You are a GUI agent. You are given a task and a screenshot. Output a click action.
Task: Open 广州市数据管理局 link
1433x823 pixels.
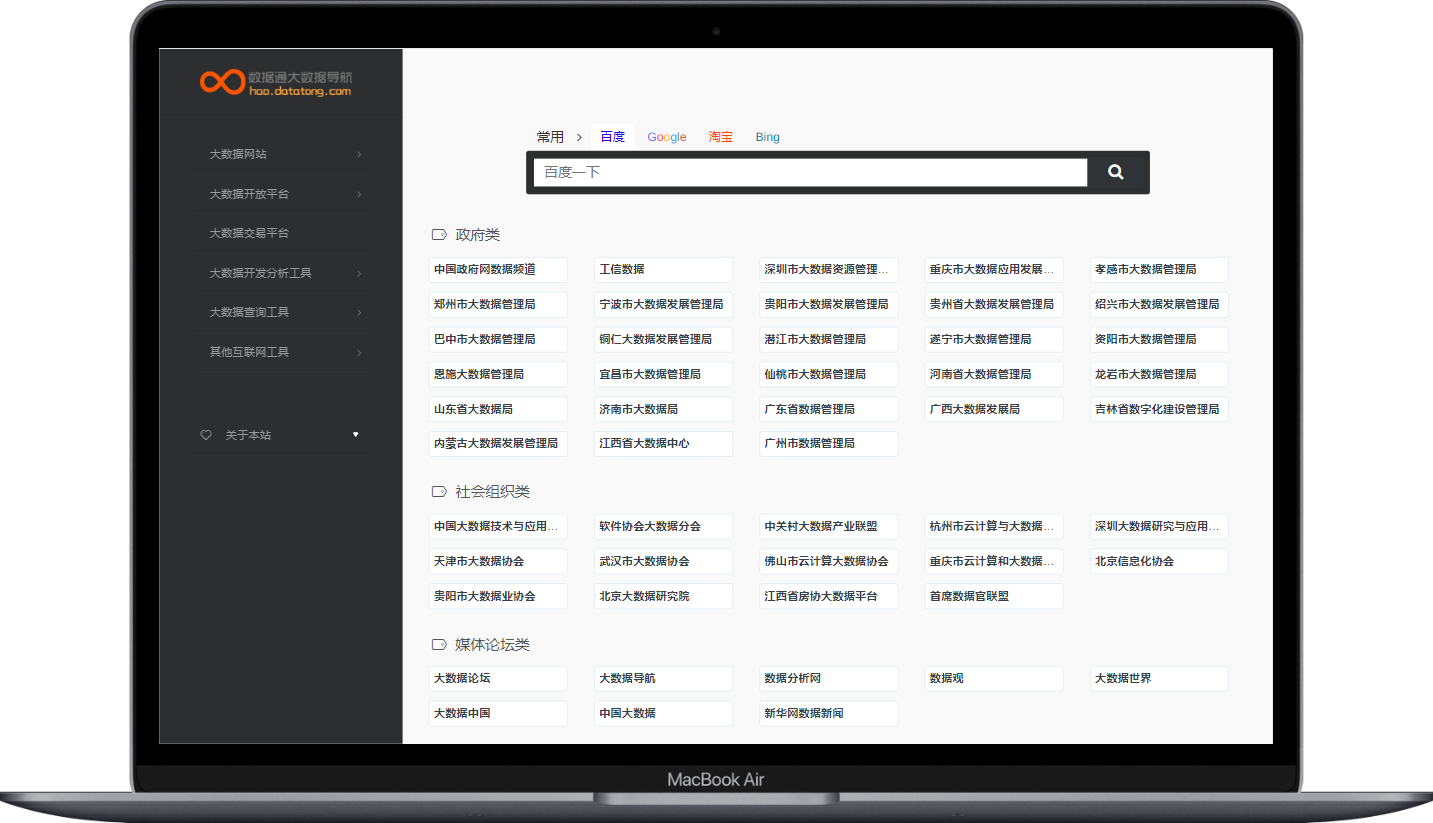828,443
